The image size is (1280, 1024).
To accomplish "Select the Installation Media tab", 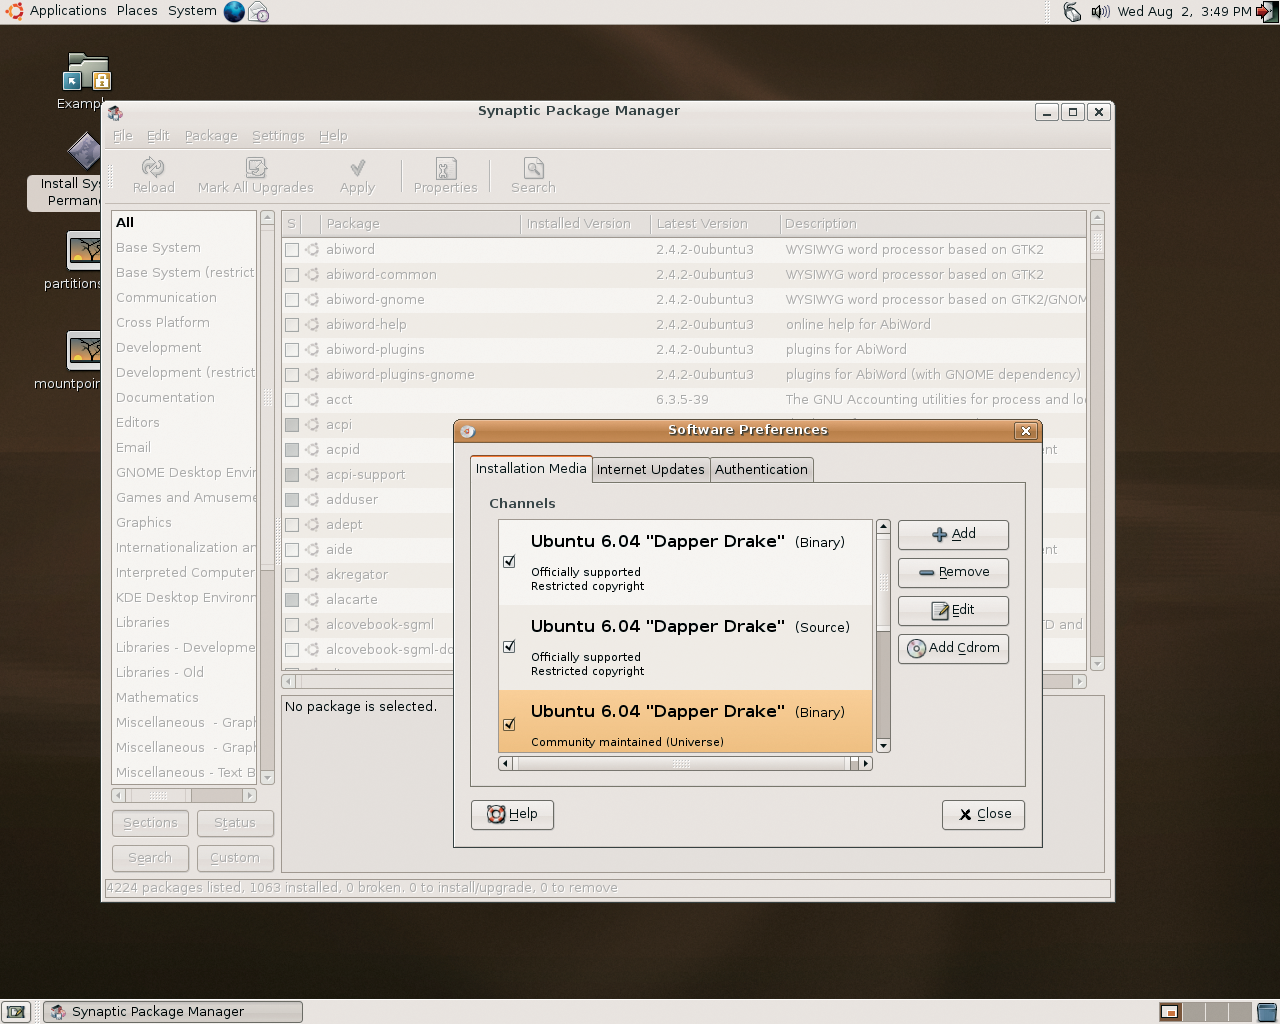I will (531, 469).
